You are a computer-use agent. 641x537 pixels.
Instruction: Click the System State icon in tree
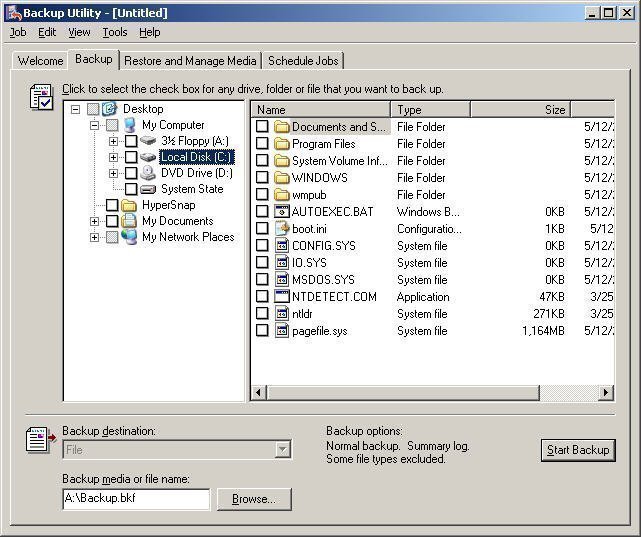coord(148,189)
